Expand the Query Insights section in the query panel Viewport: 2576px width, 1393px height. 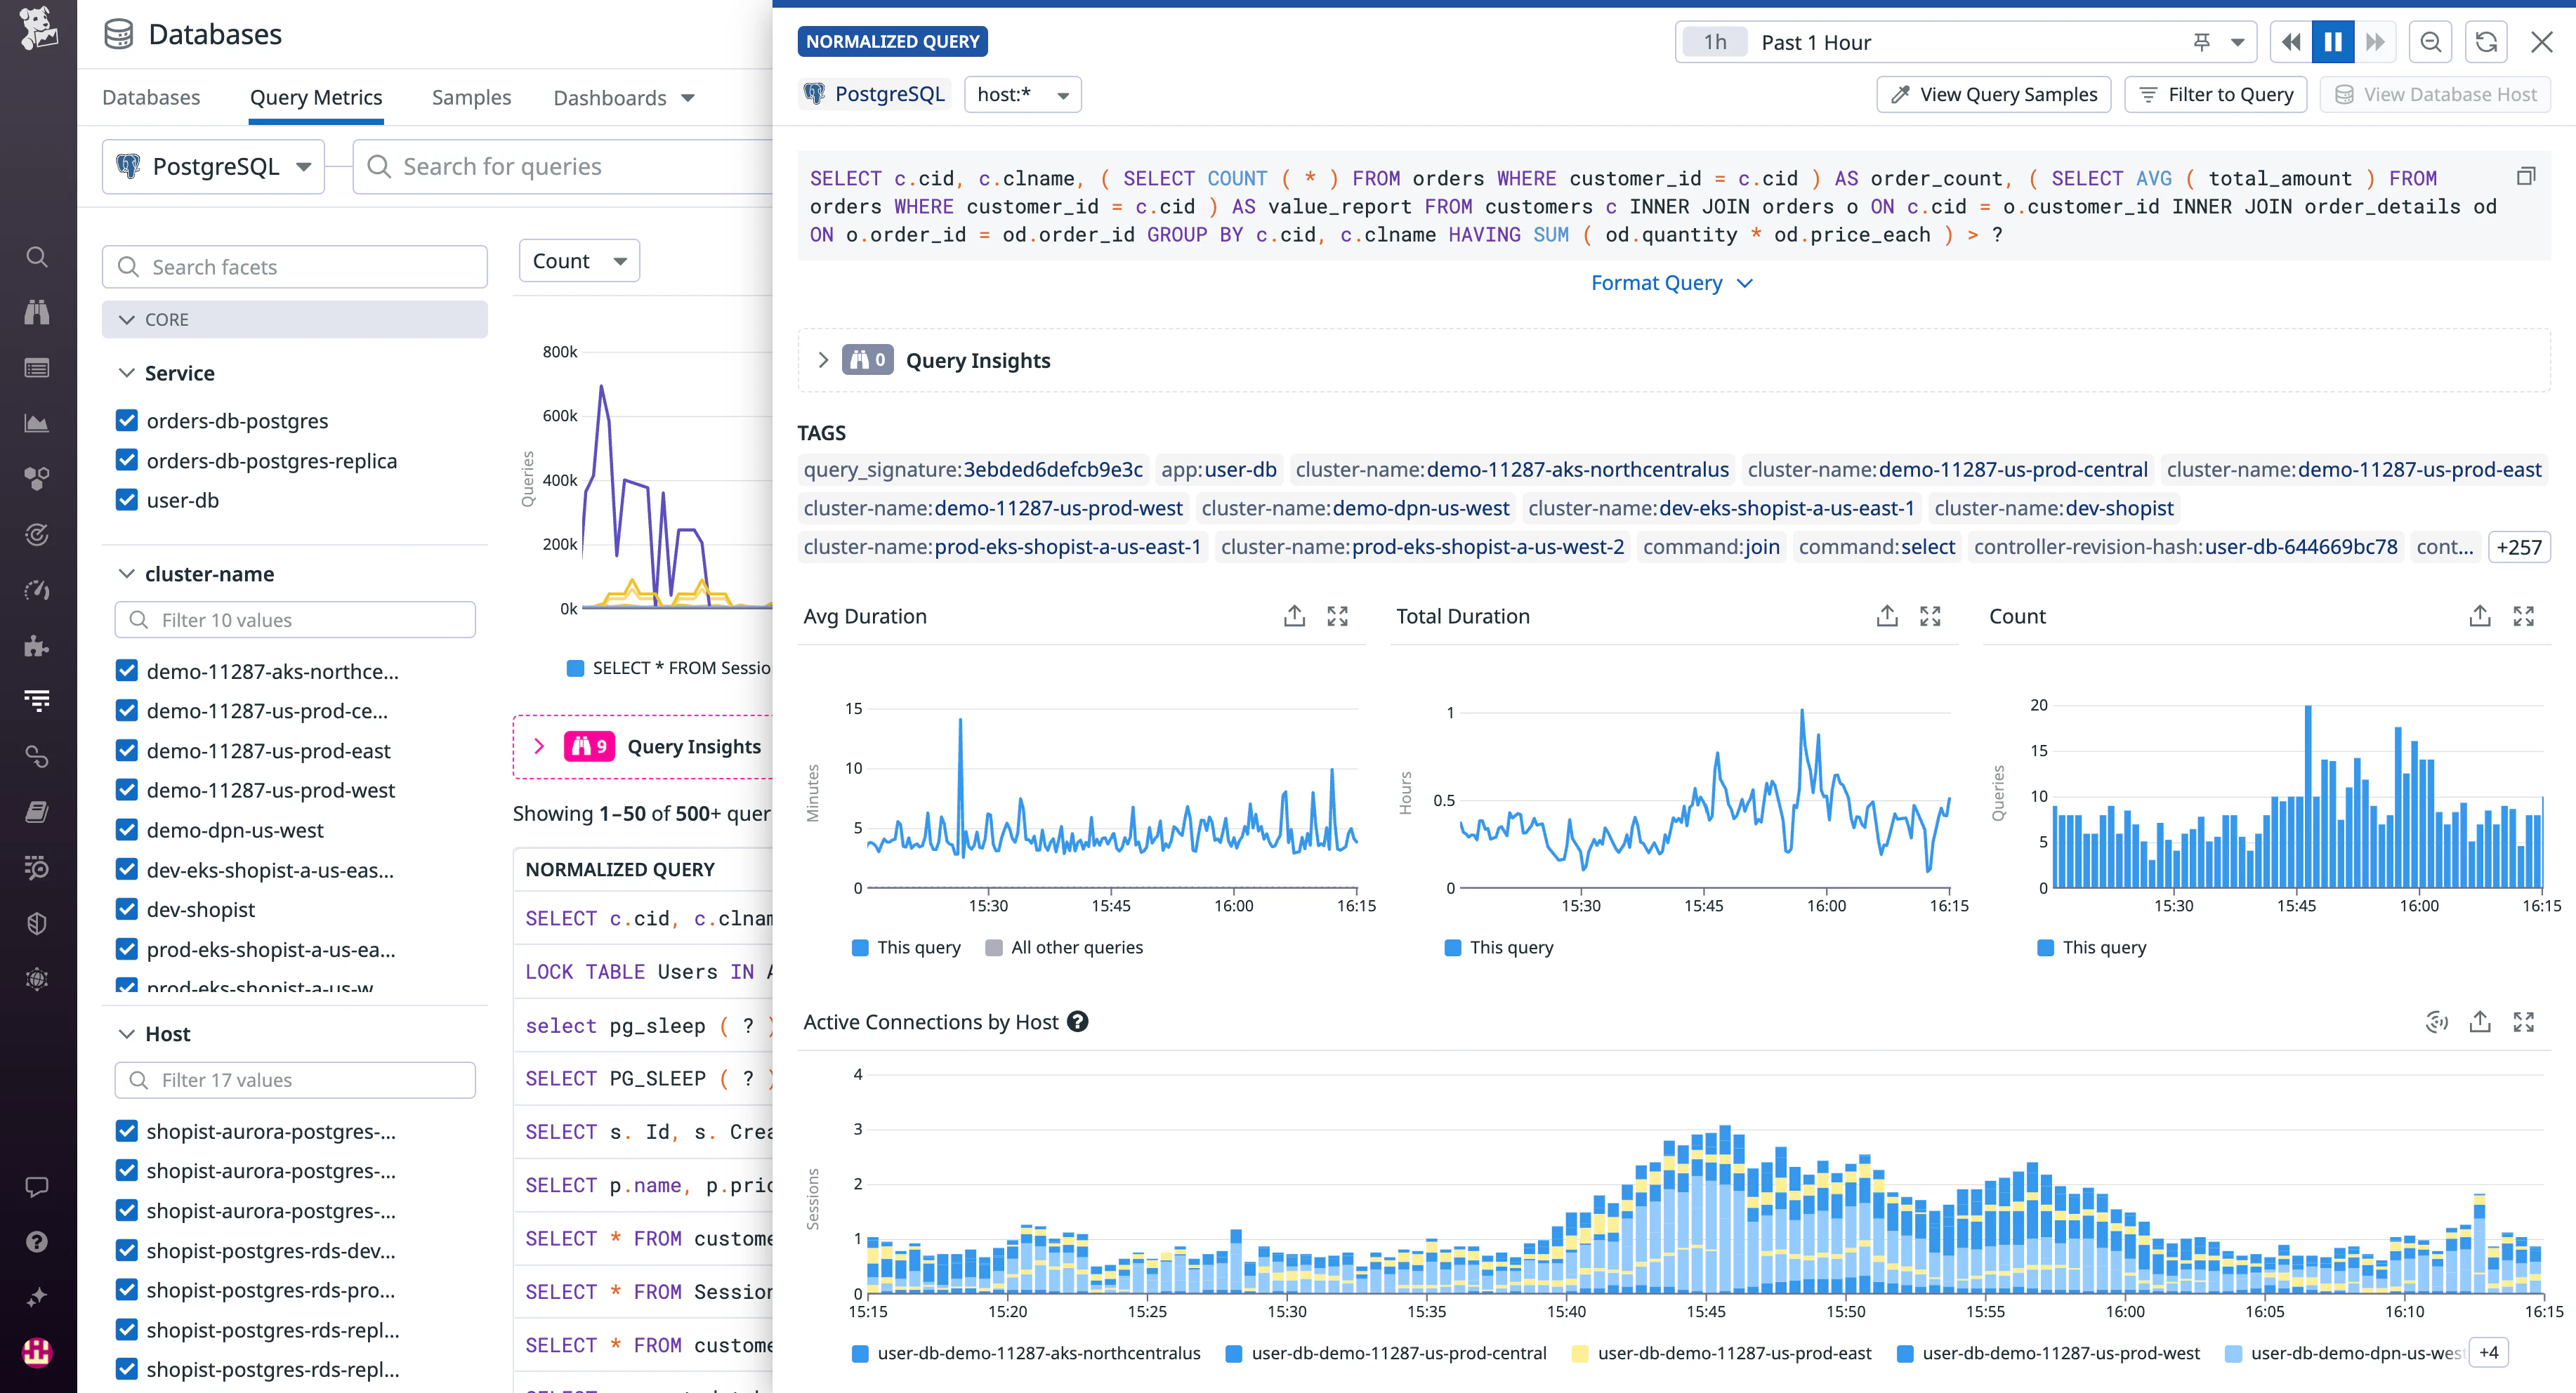(x=823, y=360)
